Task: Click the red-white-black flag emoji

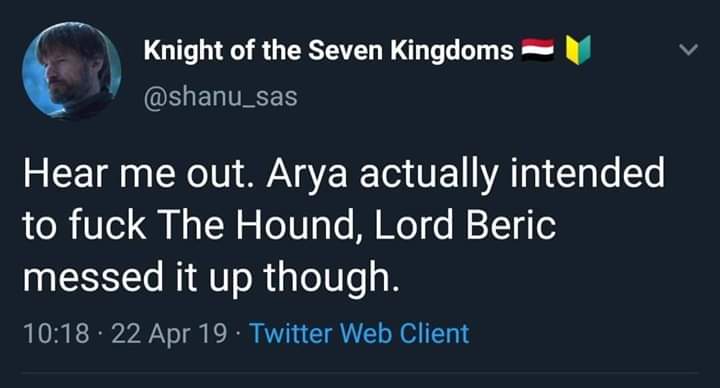Action: tap(538, 50)
